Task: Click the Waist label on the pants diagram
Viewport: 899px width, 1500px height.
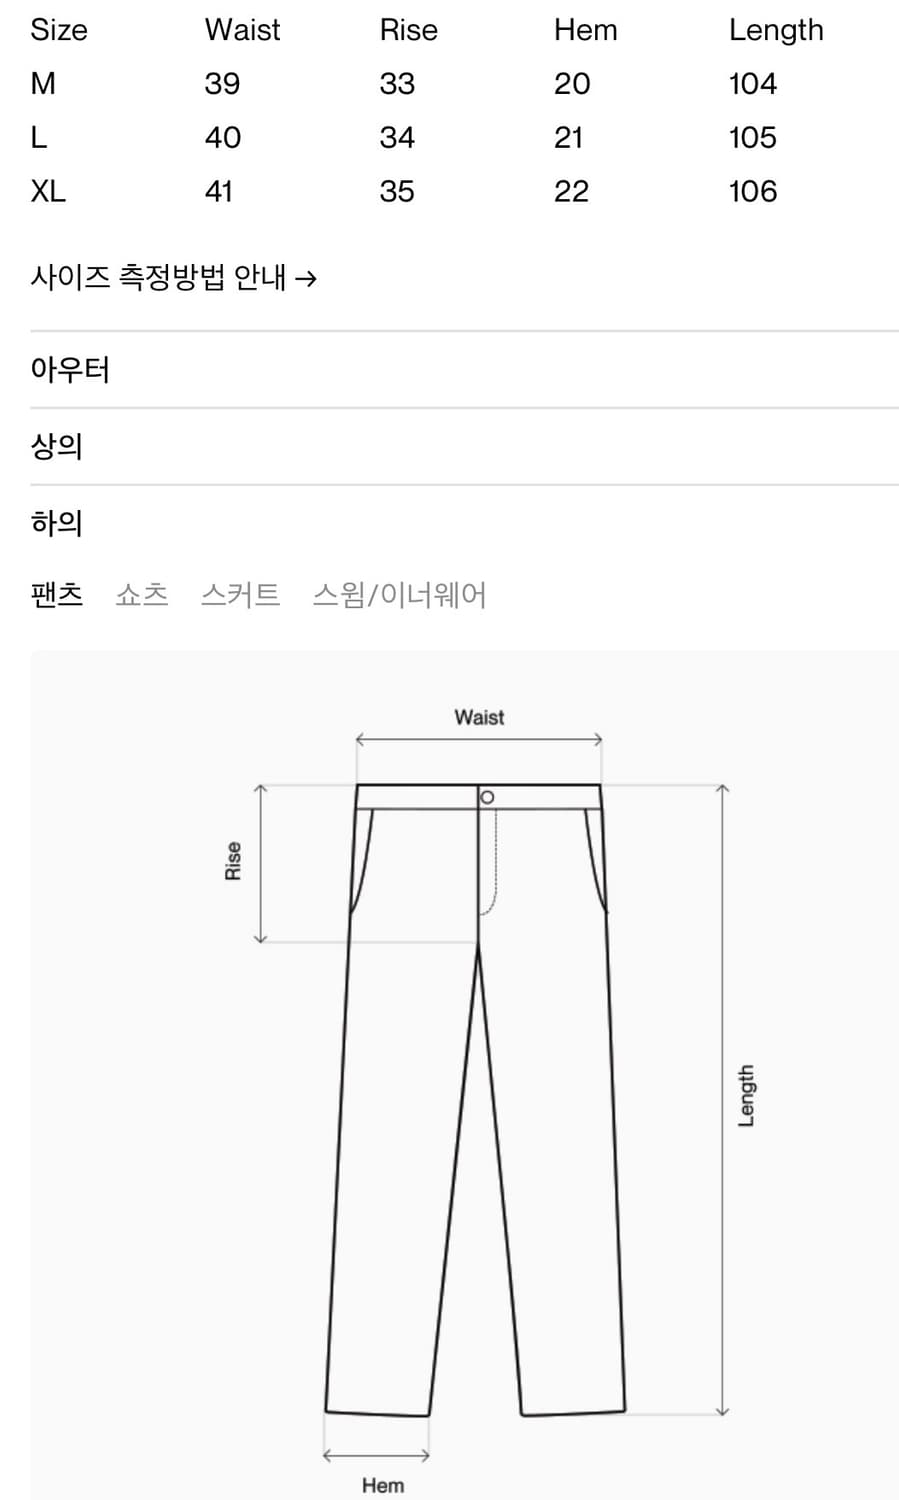Action: pos(478,716)
